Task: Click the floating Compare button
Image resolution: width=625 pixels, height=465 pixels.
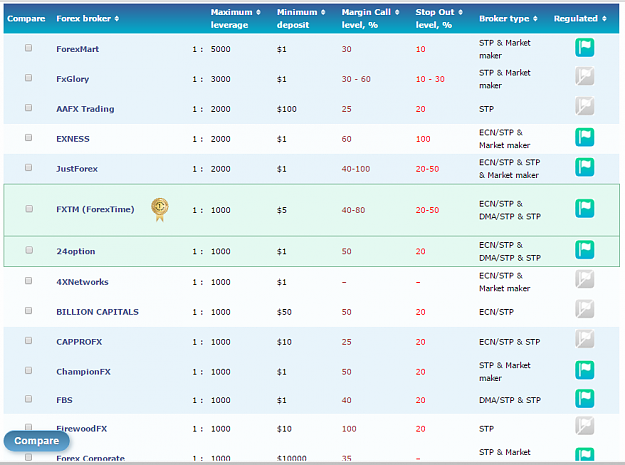Action: pos(37,441)
